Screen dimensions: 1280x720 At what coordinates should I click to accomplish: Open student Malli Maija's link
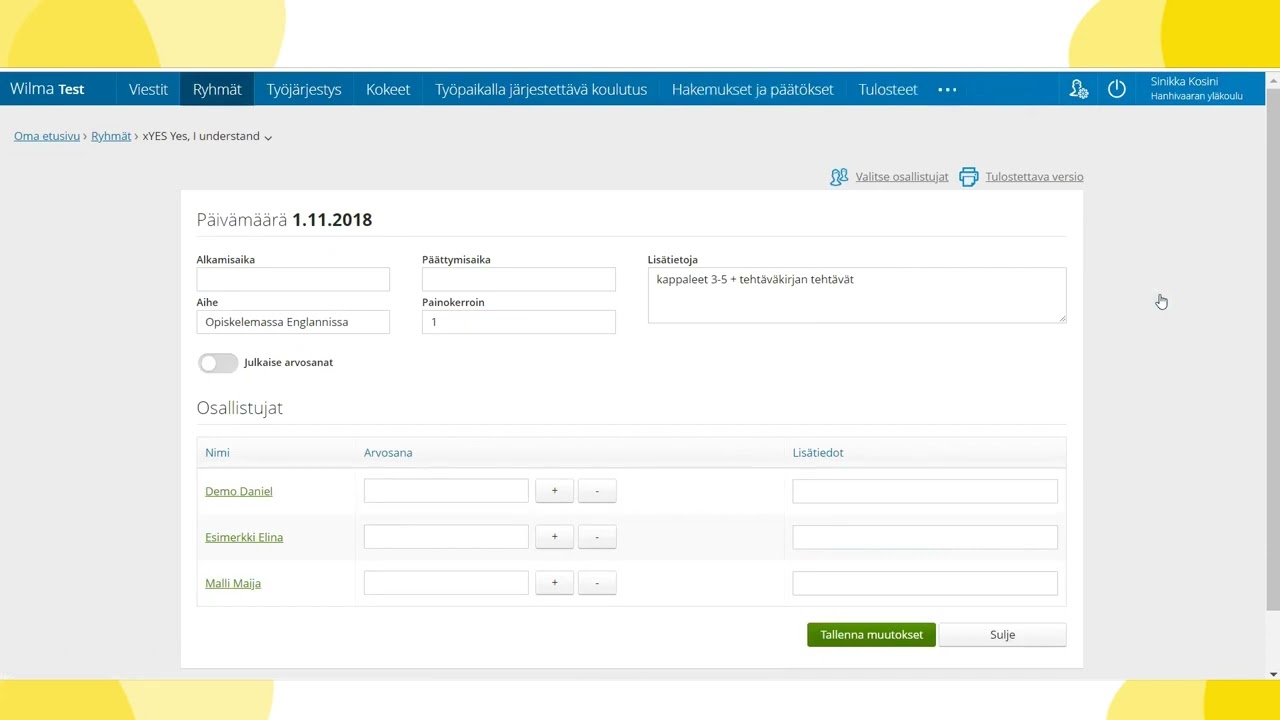tap(233, 583)
